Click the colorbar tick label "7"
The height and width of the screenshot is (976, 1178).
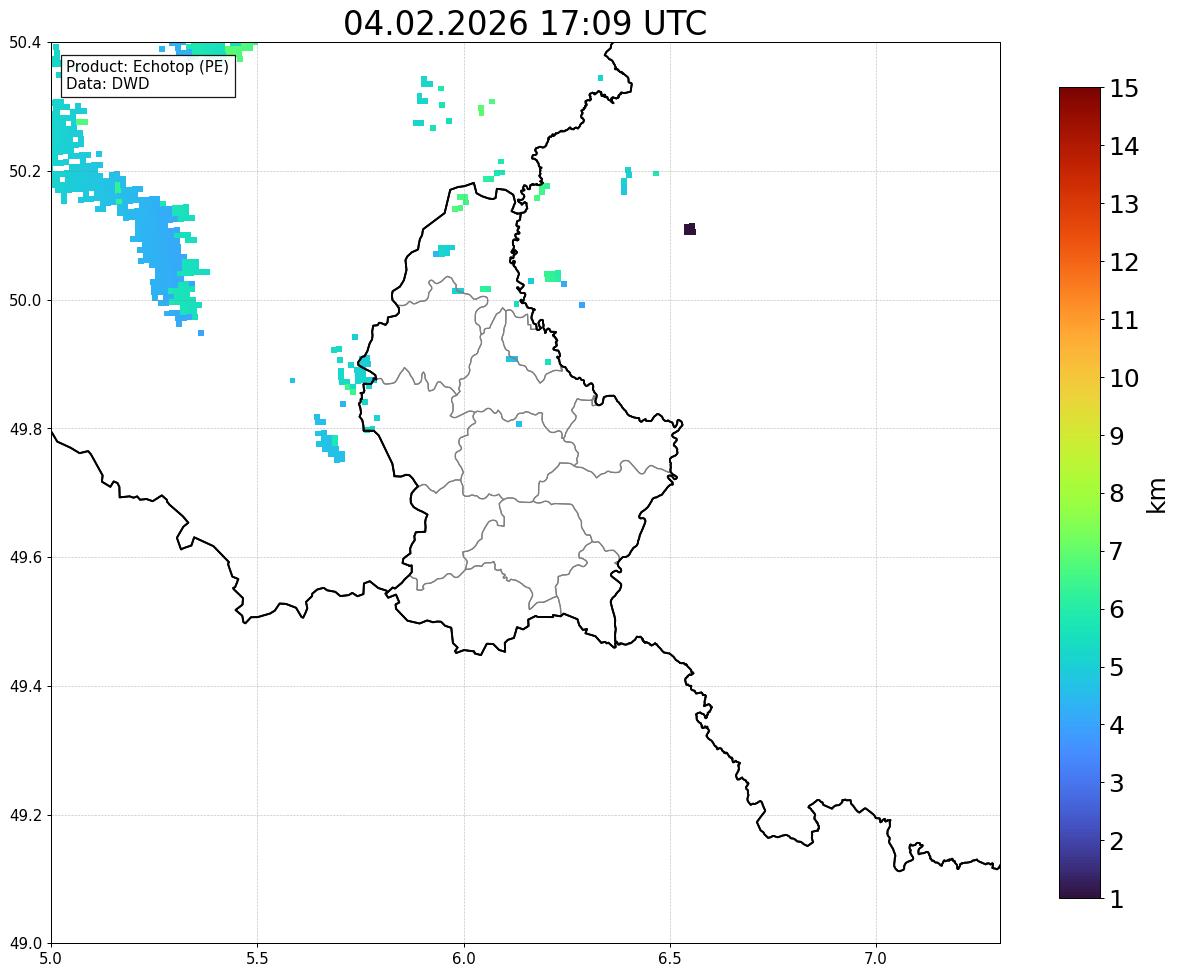[1116, 551]
